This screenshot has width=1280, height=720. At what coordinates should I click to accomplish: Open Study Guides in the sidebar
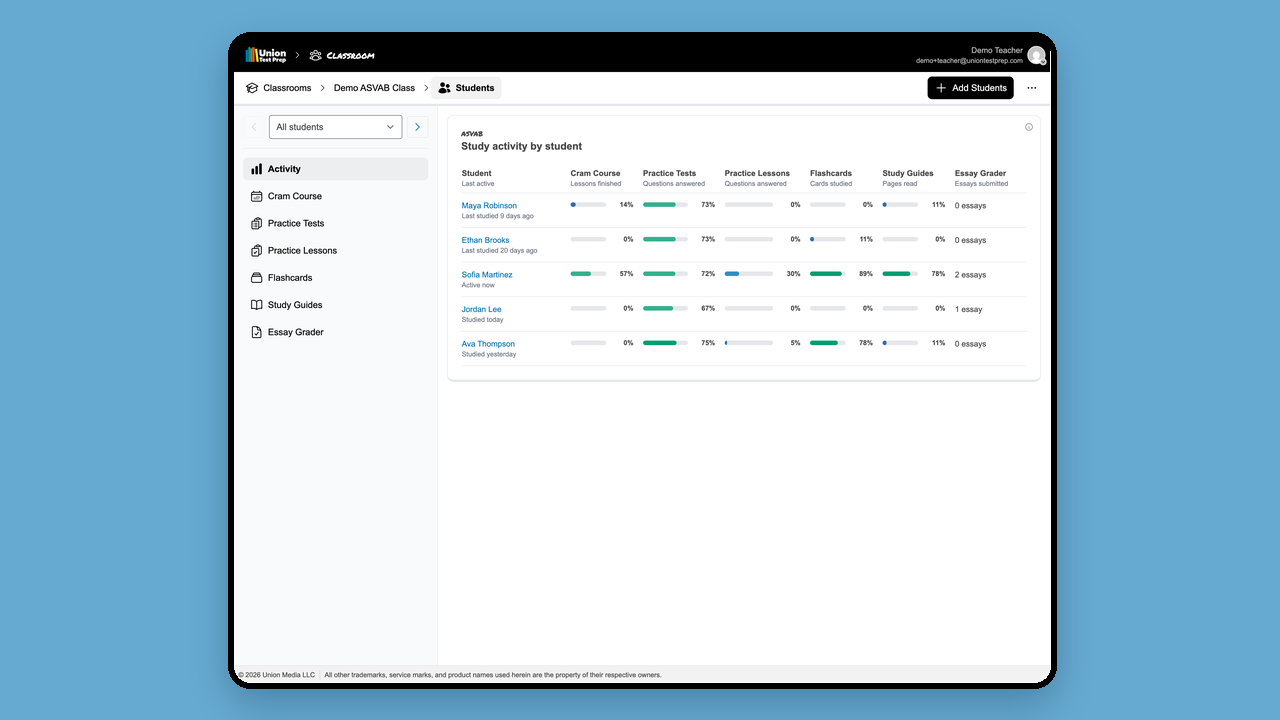pos(335,305)
